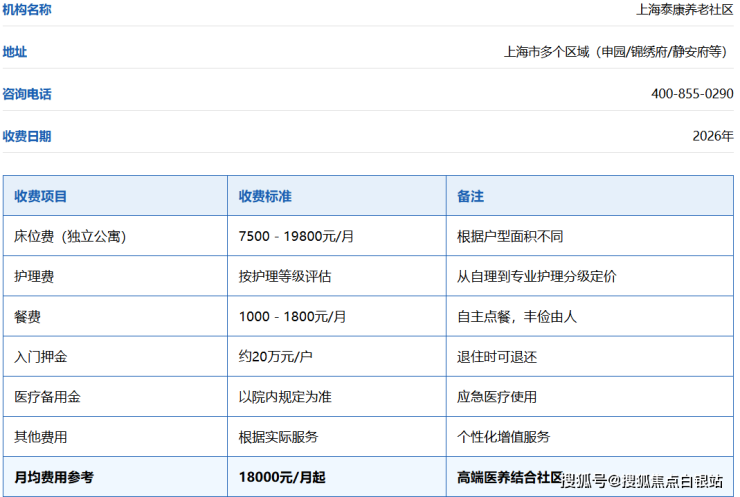Click the 退住时可退还 note

coord(496,356)
